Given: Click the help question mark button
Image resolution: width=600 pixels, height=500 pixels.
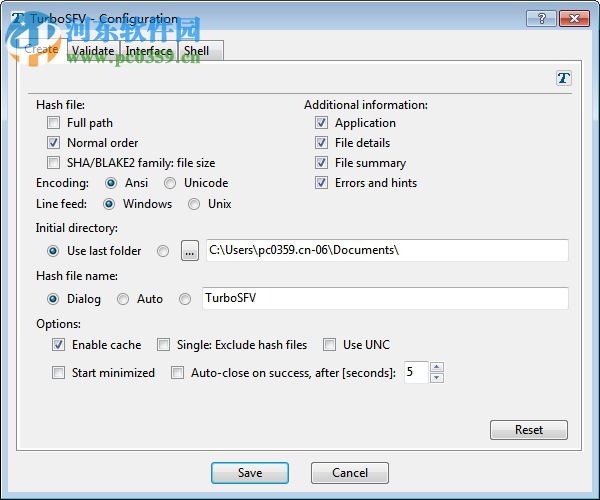Looking at the screenshot, I should point(541,18).
